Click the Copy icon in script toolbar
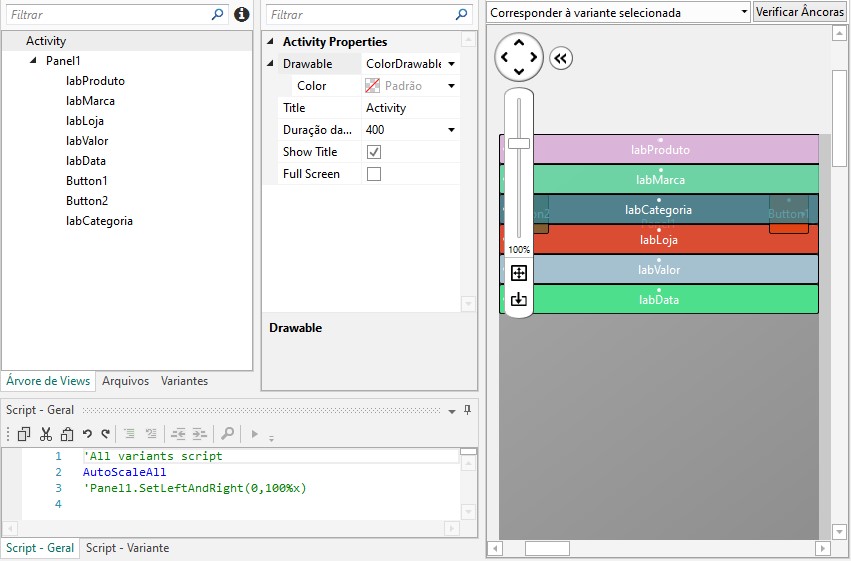Image resolution: width=851 pixels, height=561 pixels. [24, 434]
